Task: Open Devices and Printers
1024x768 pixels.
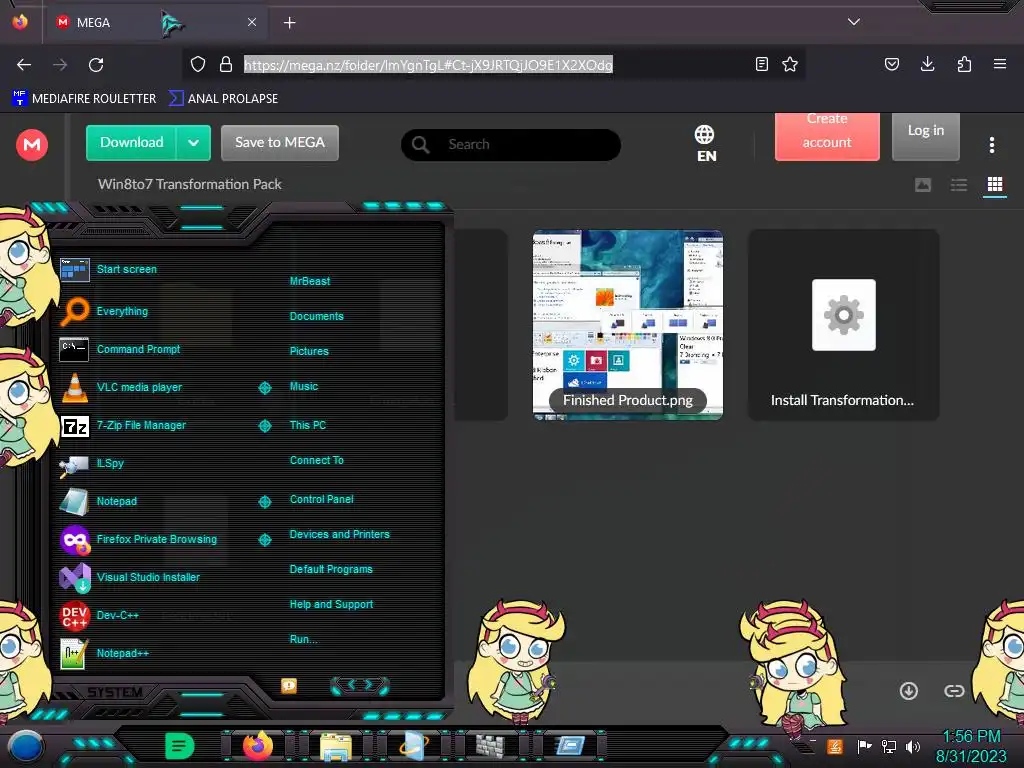Action: pyautogui.click(x=340, y=534)
